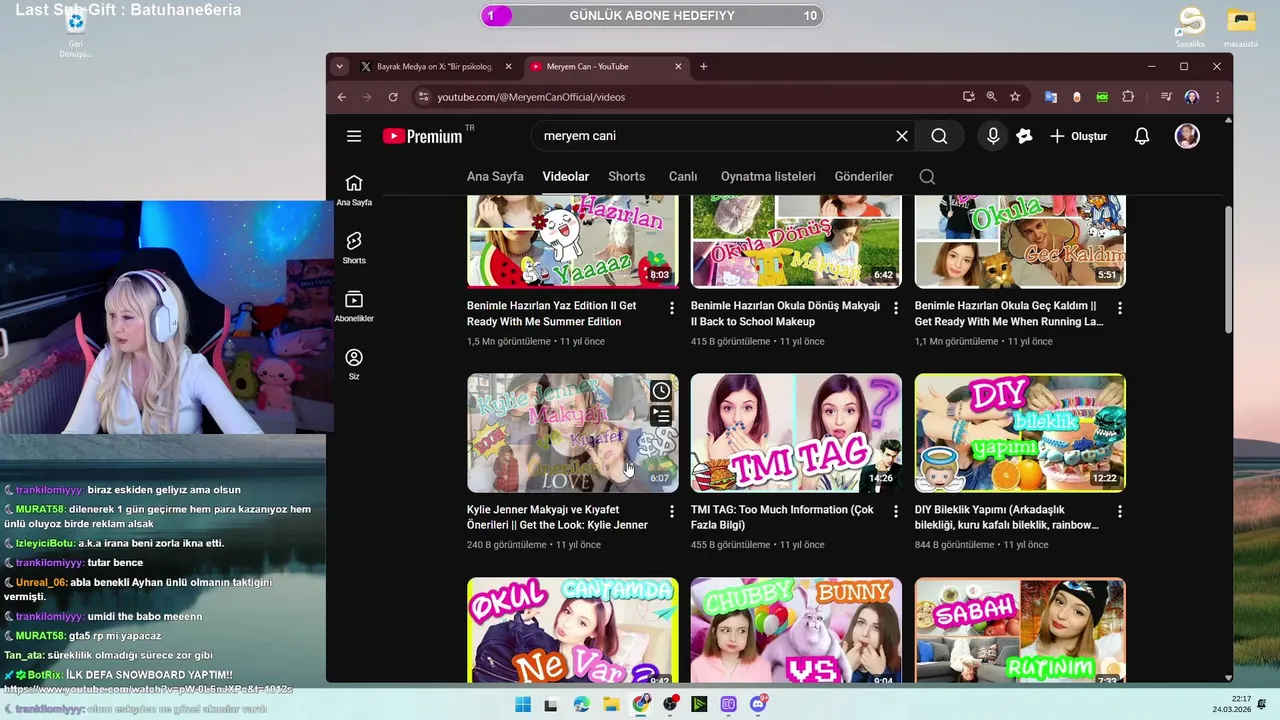Click the Oluştur create button
The width and height of the screenshot is (1280, 720).
point(1079,136)
